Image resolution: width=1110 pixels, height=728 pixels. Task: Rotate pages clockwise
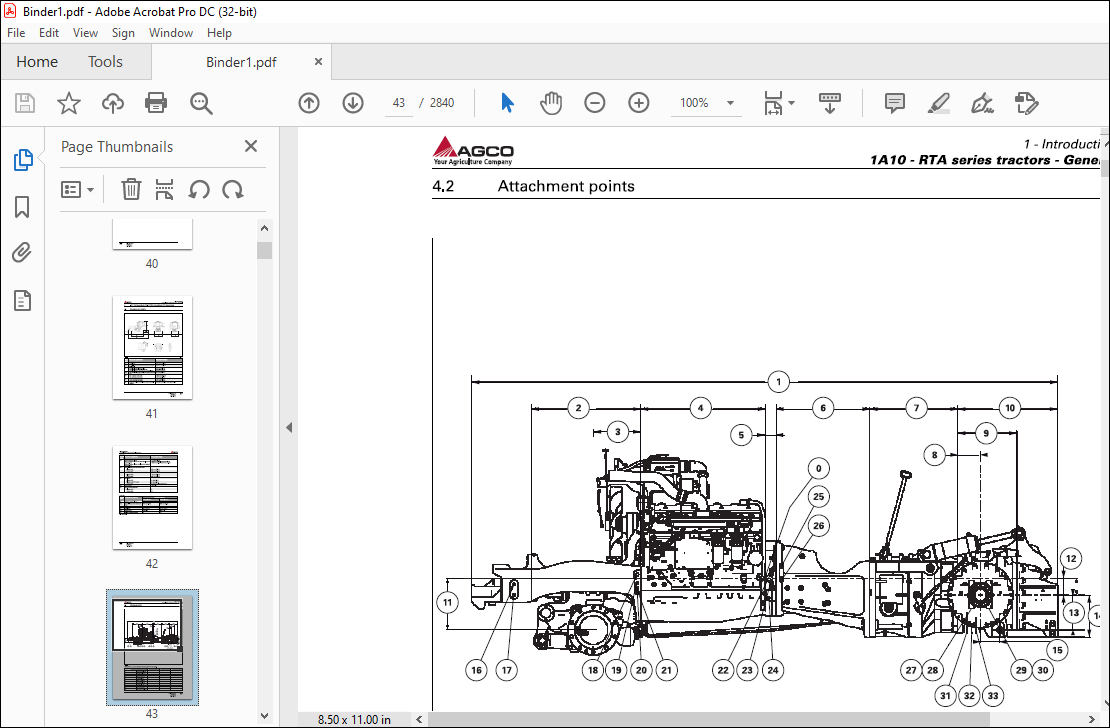point(232,190)
